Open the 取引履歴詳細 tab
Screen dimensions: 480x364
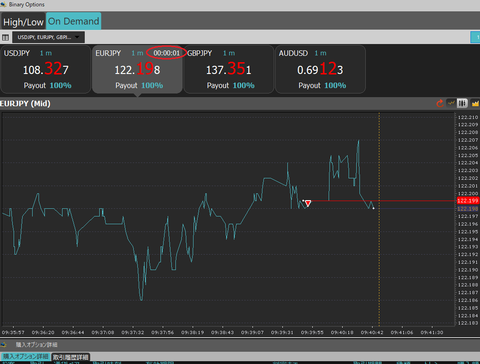[x=71, y=357]
